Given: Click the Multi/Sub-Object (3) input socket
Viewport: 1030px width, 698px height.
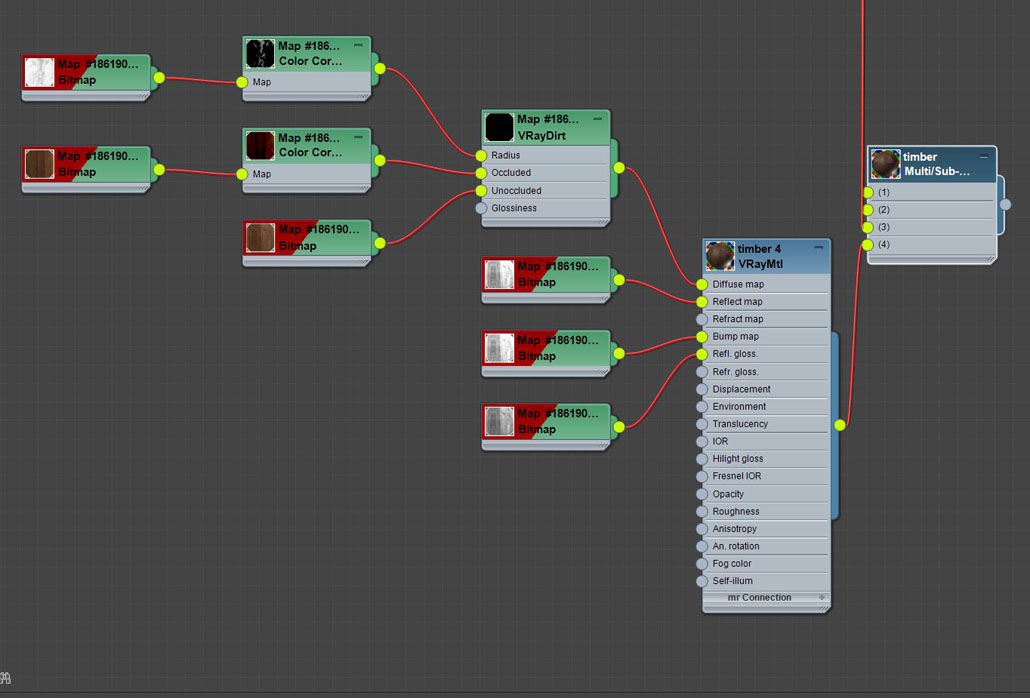Looking at the screenshot, I should coord(868,227).
